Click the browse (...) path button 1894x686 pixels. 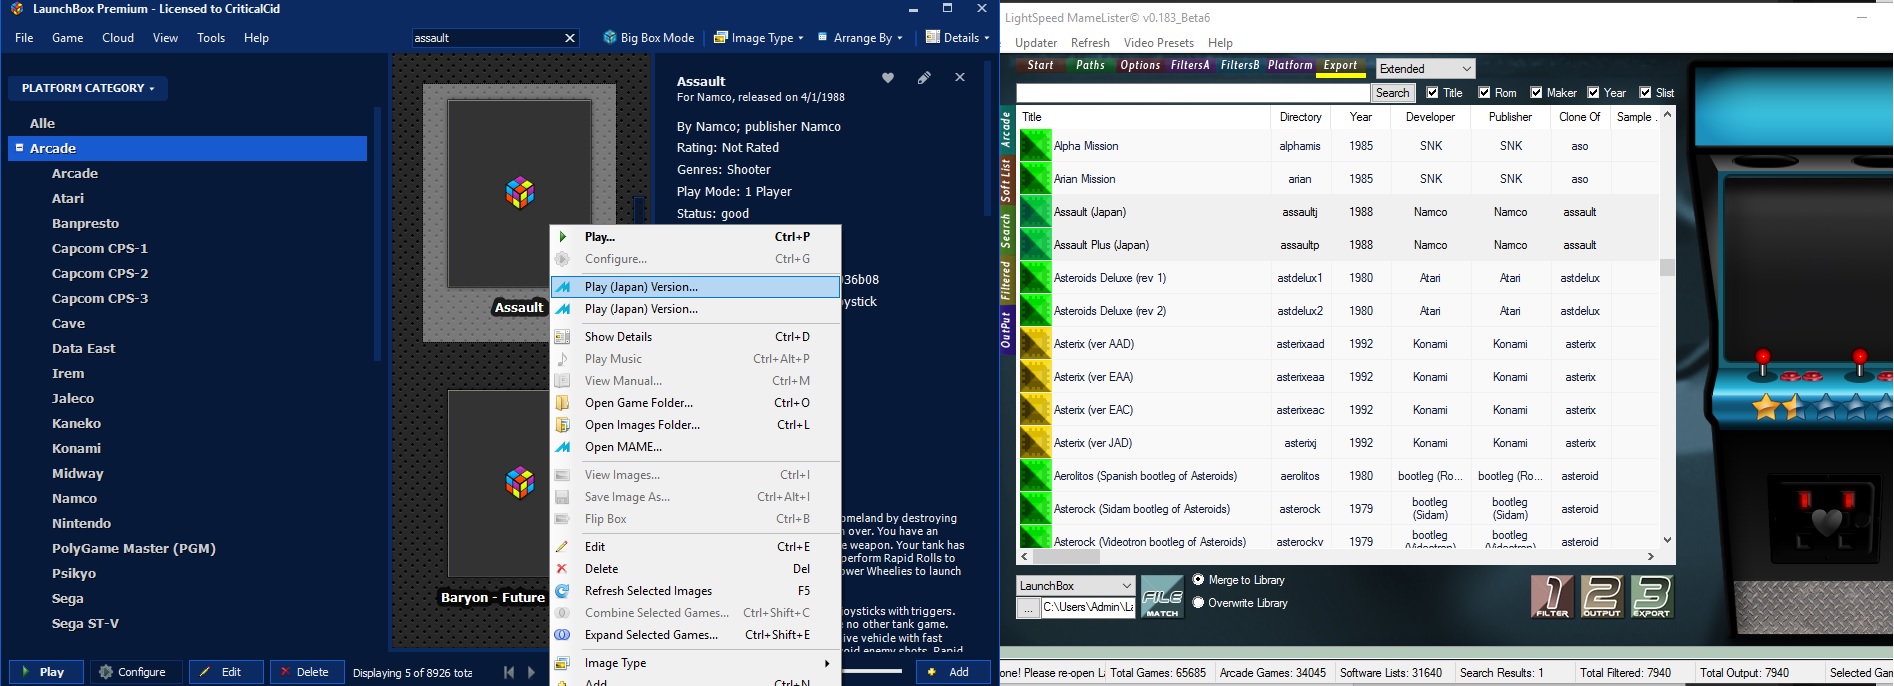tap(1028, 608)
